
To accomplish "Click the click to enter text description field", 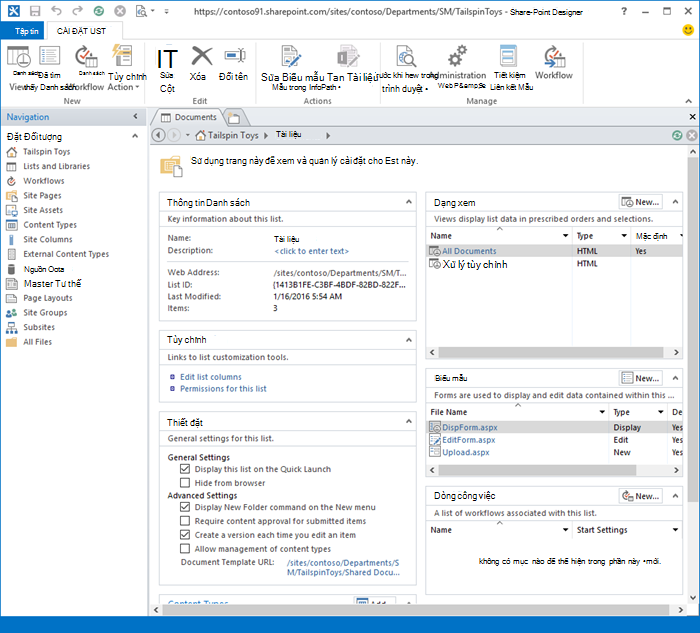I will pyautogui.click(x=311, y=251).
